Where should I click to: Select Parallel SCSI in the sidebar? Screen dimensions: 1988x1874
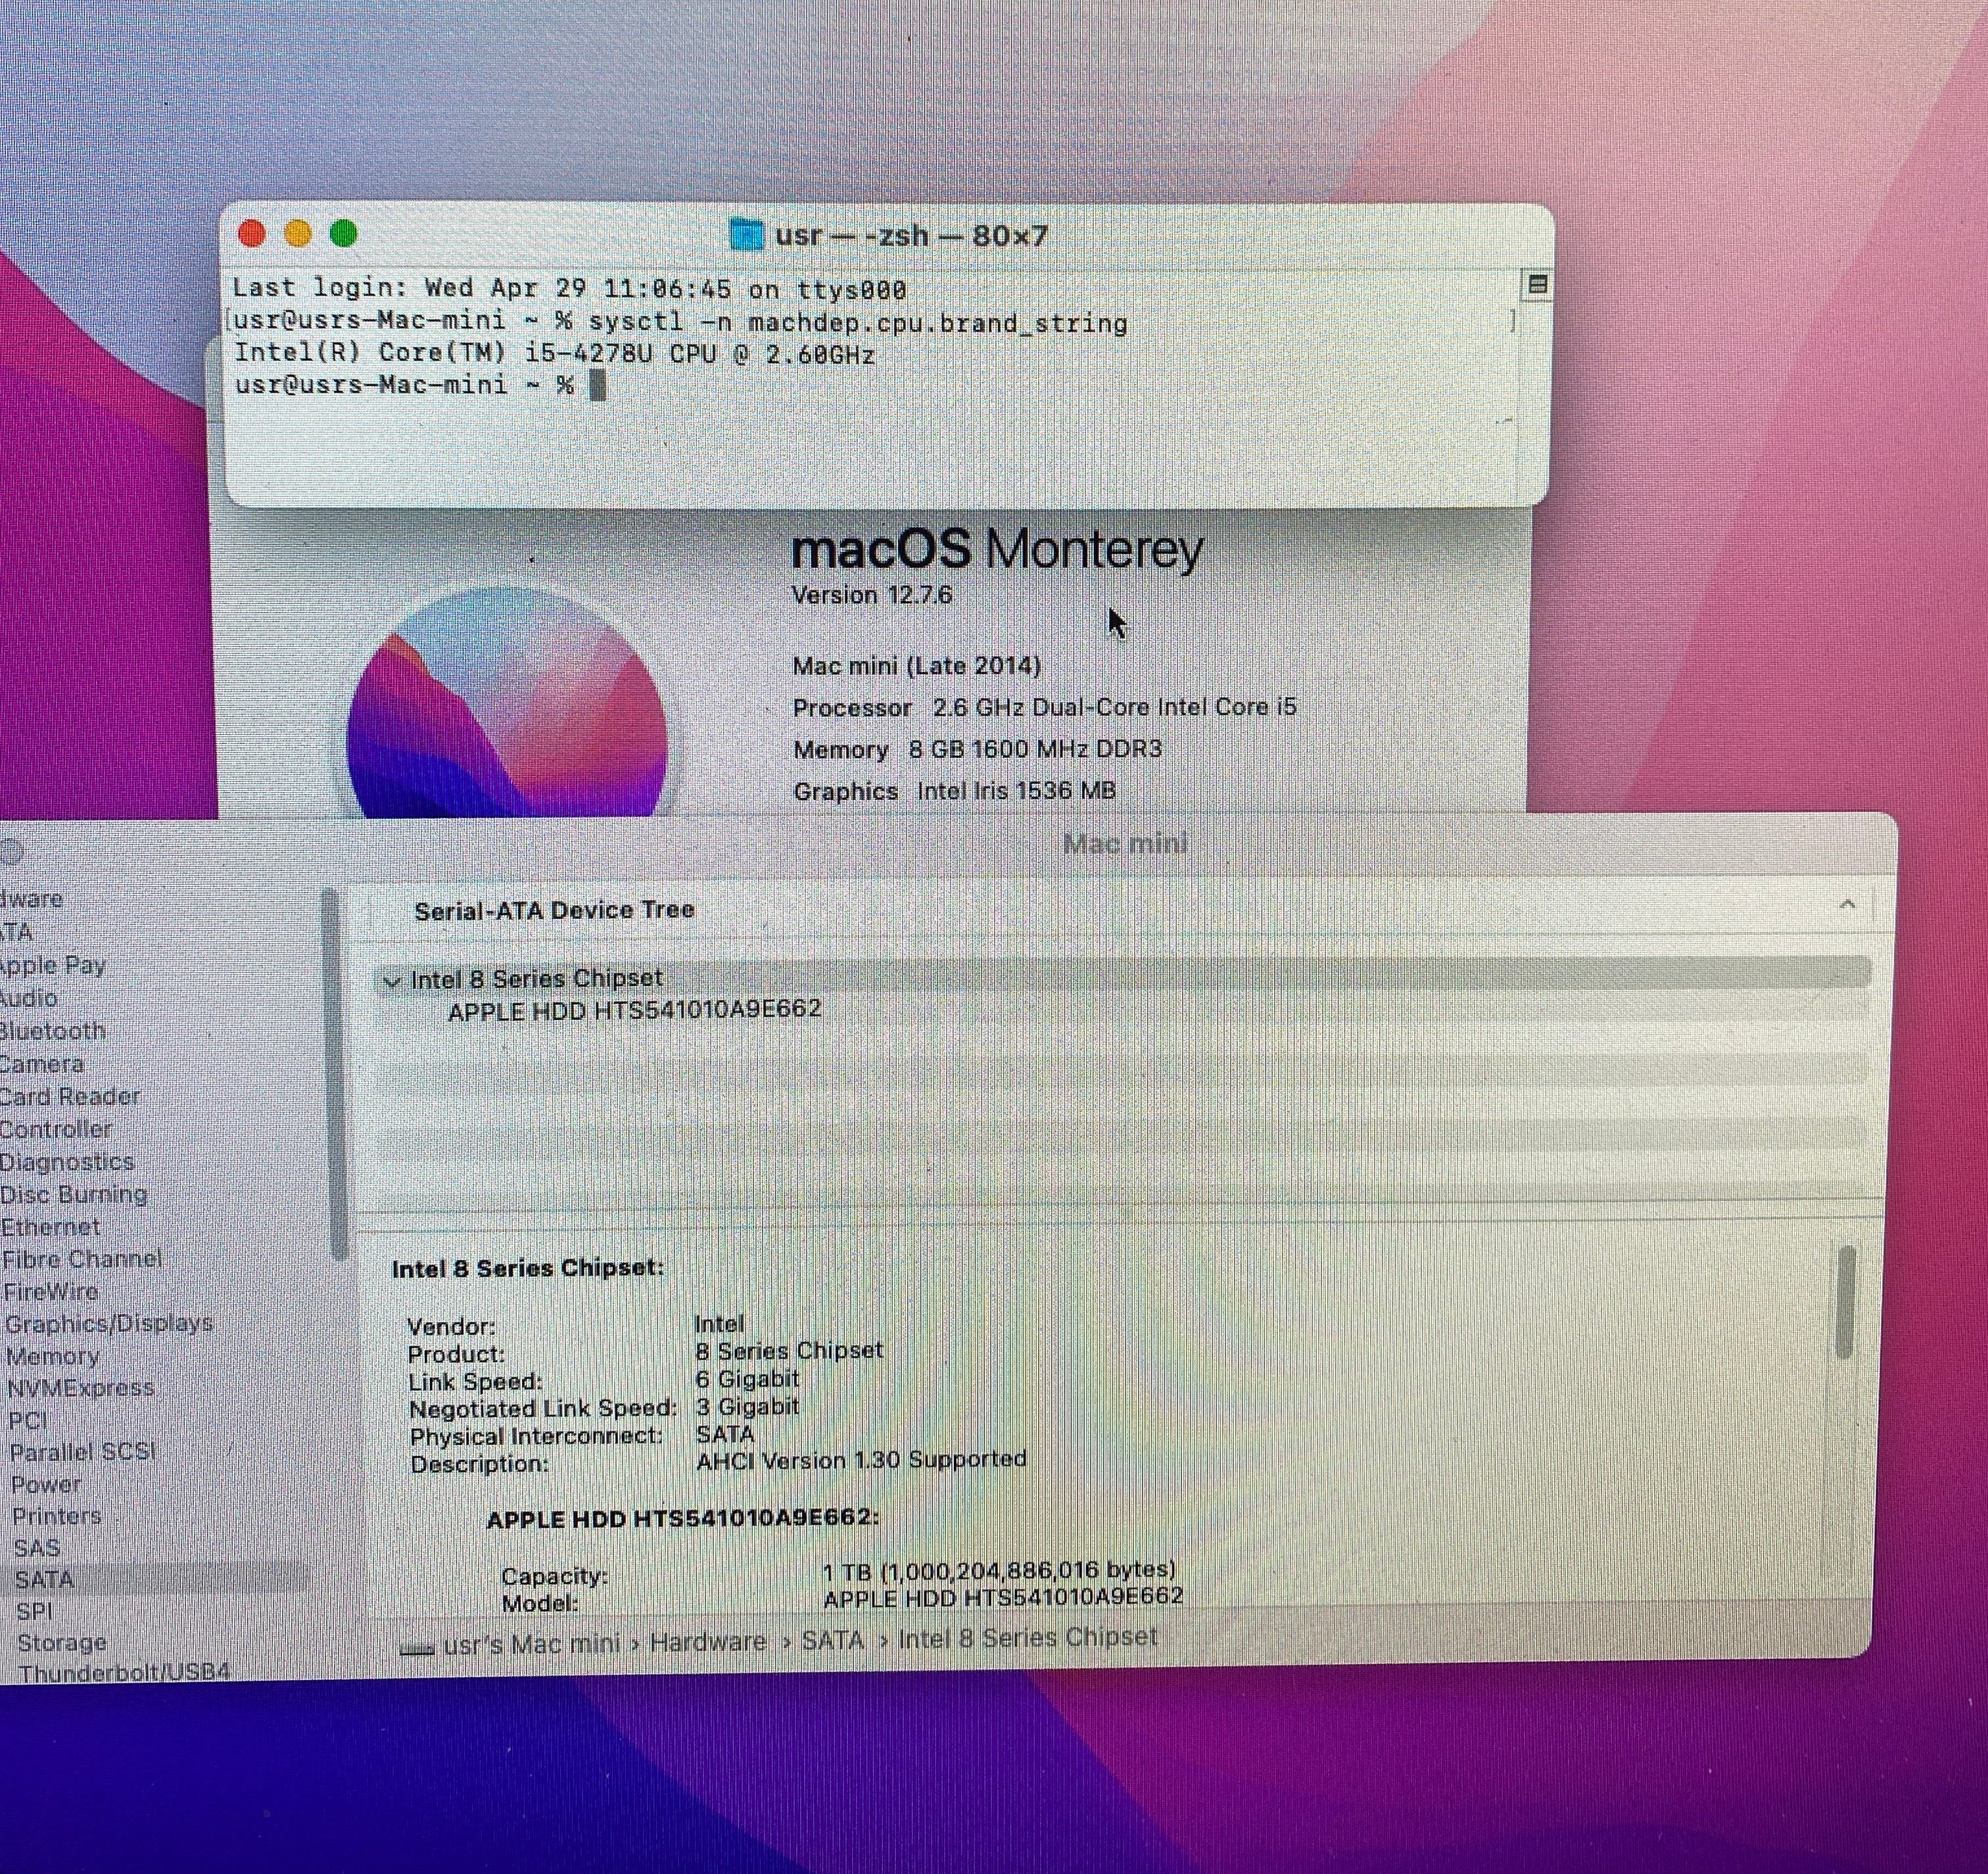click(82, 1452)
